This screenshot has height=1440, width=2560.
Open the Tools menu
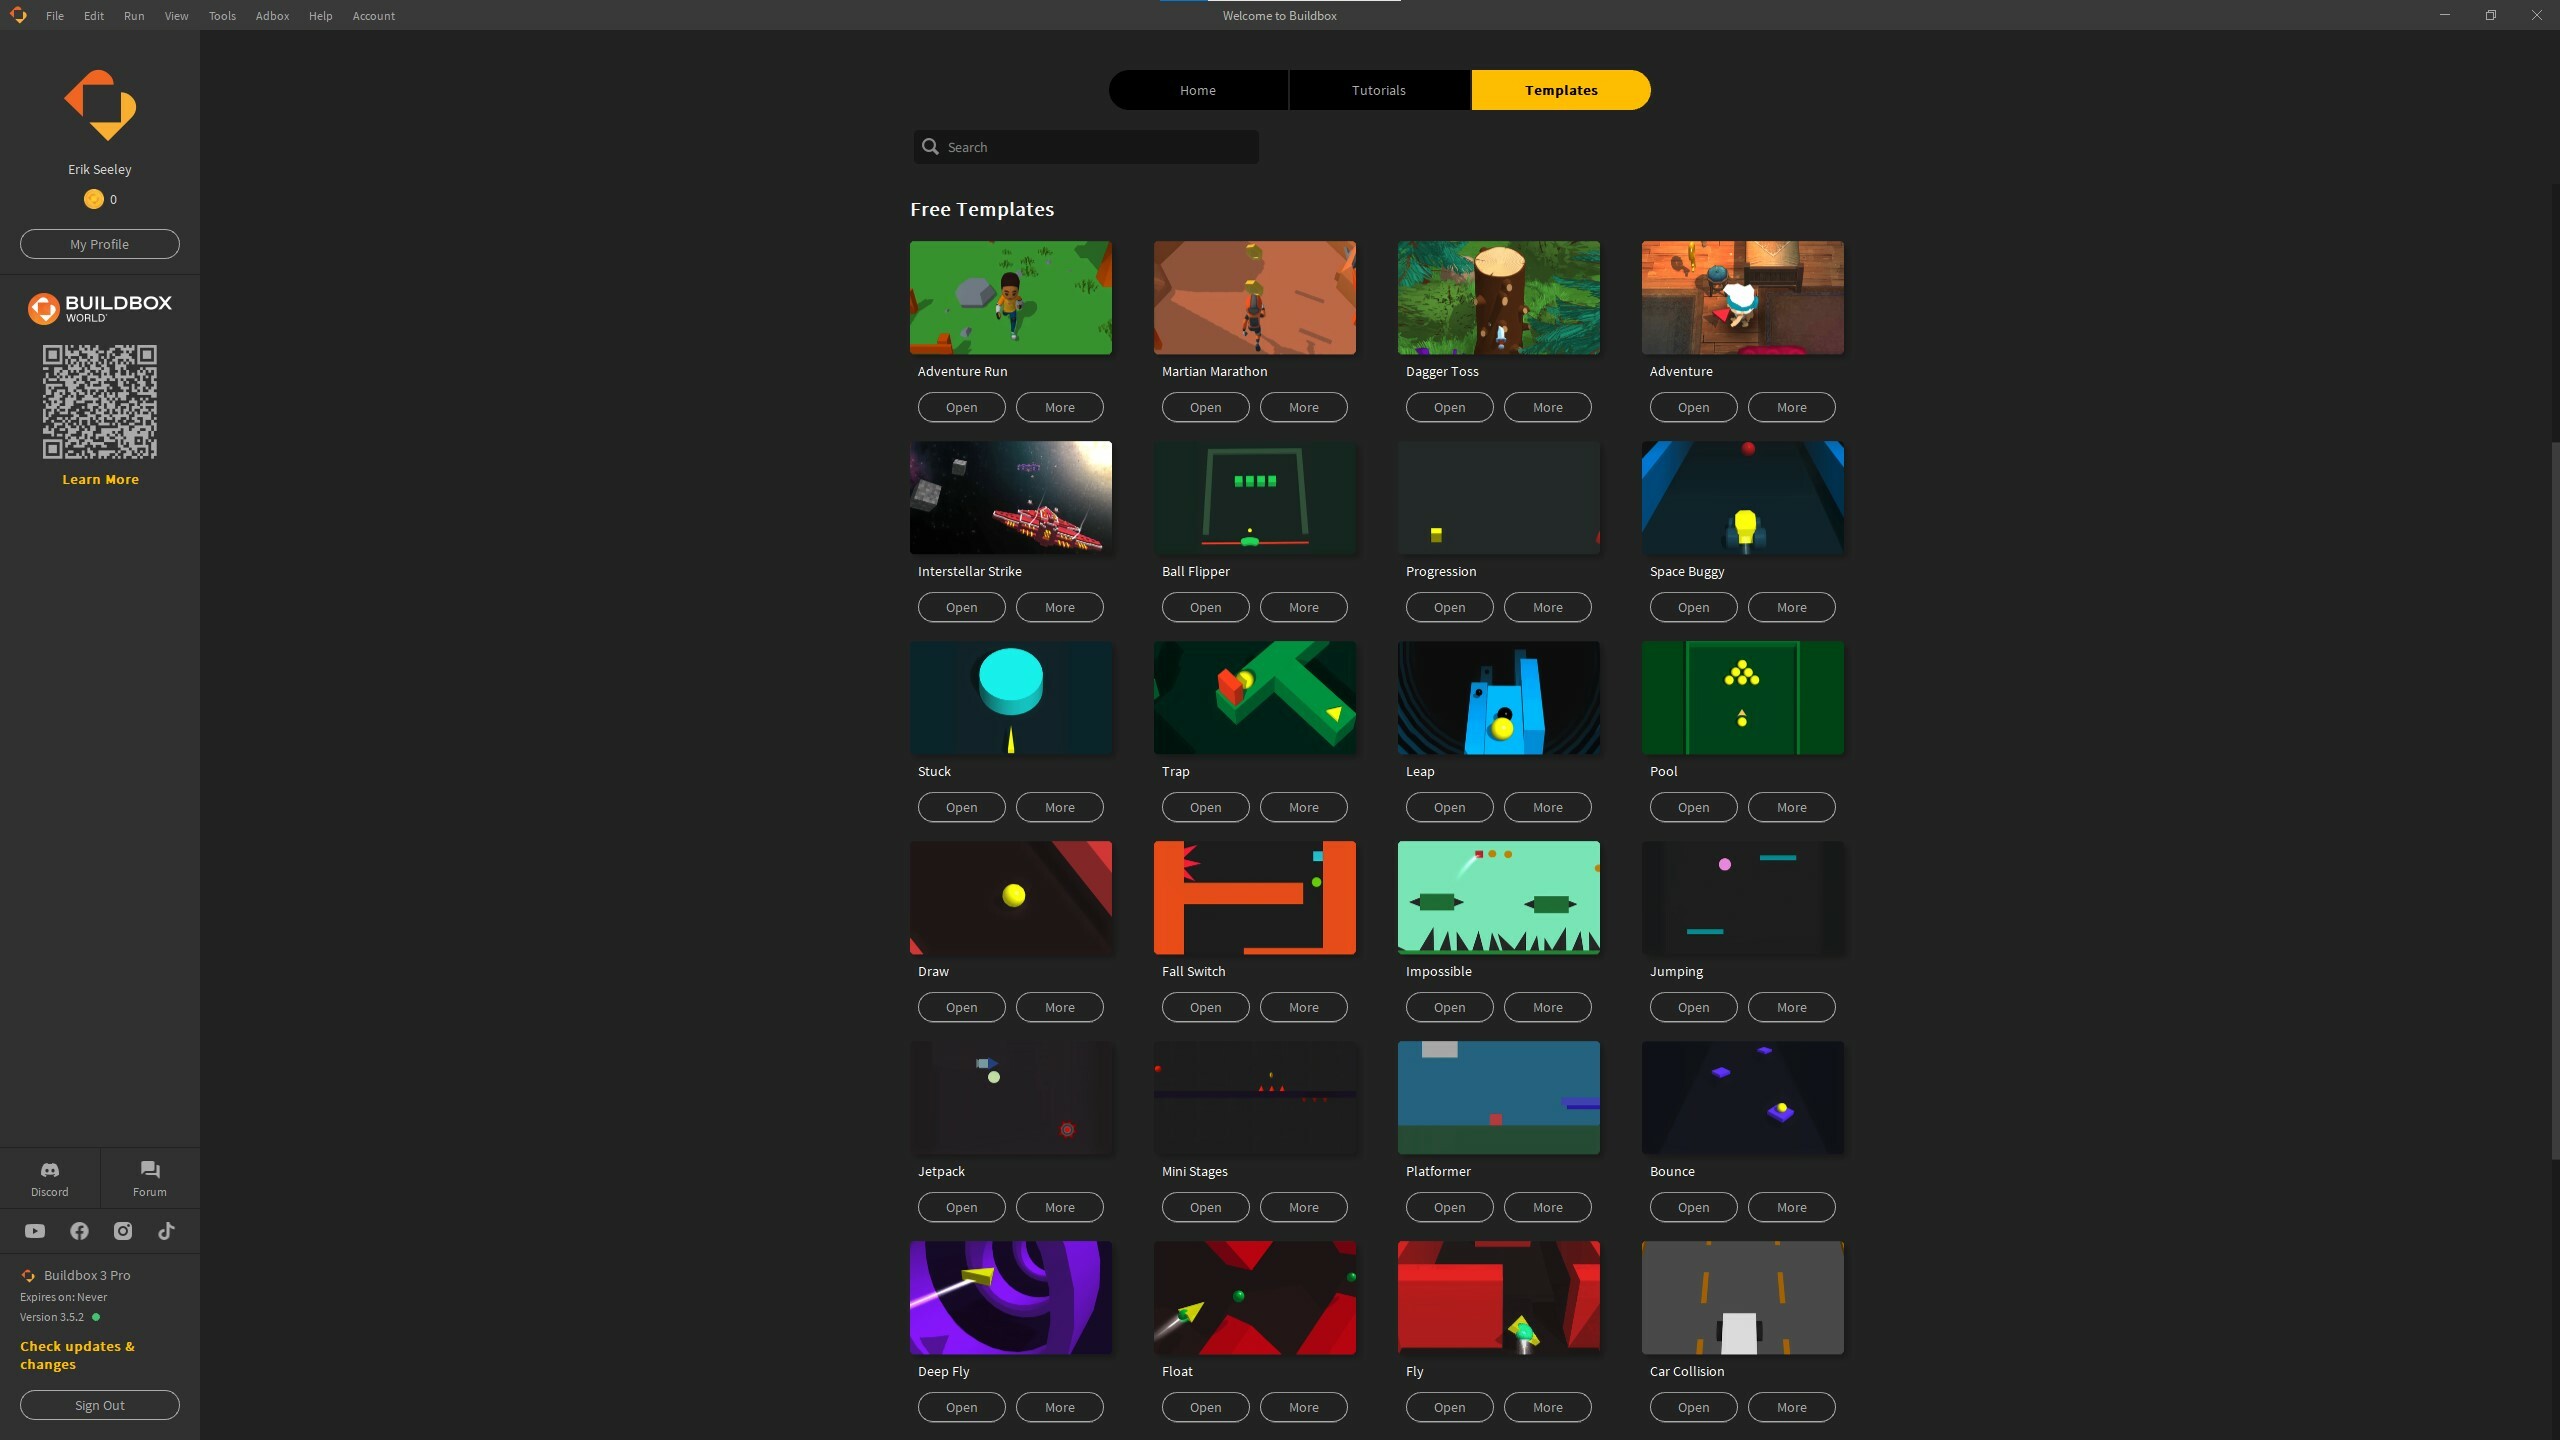point(222,16)
